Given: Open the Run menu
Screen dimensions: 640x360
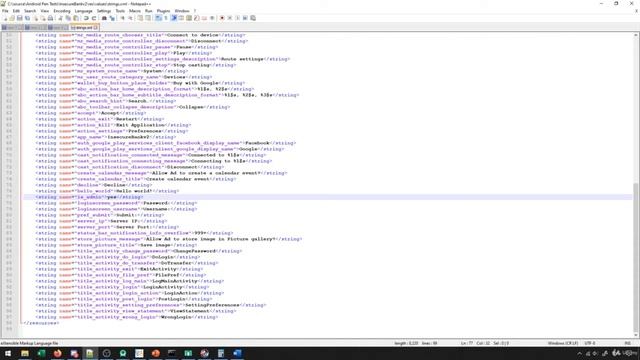Looking at the screenshot, I should (149, 11).
